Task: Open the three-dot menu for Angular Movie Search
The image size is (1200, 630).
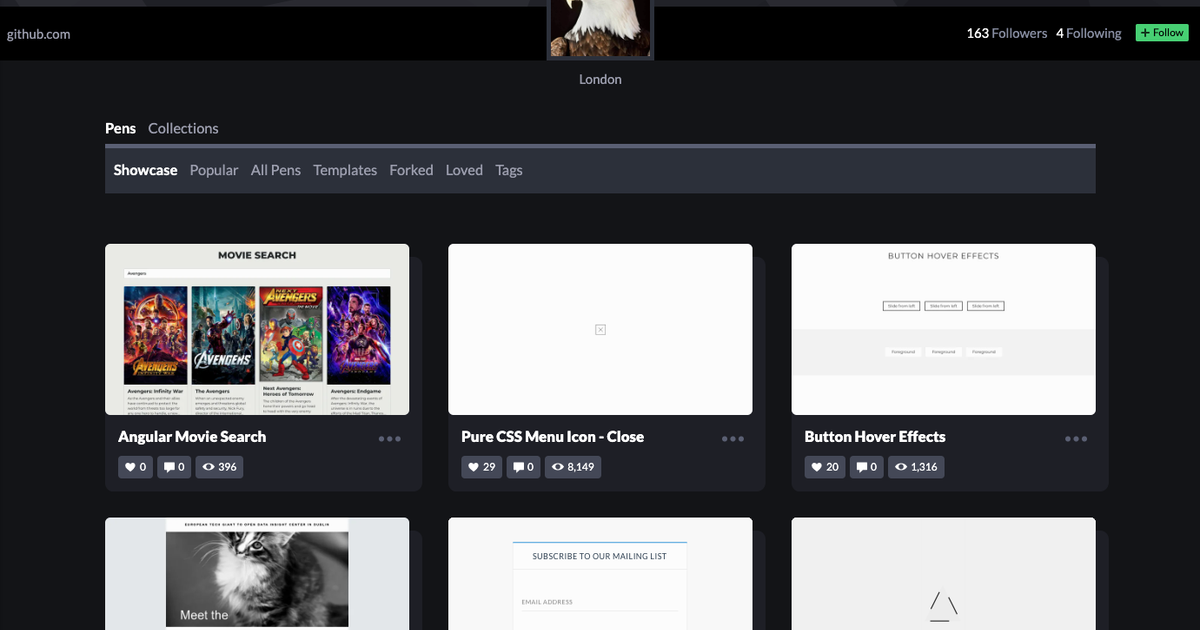Action: (x=390, y=439)
